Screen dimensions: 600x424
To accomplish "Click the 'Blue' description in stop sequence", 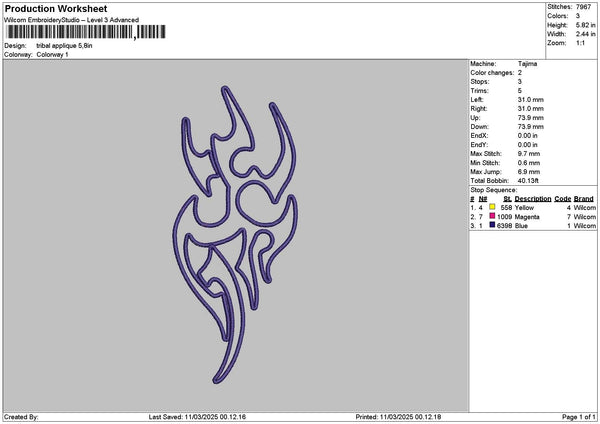I will click(x=521, y=226).
